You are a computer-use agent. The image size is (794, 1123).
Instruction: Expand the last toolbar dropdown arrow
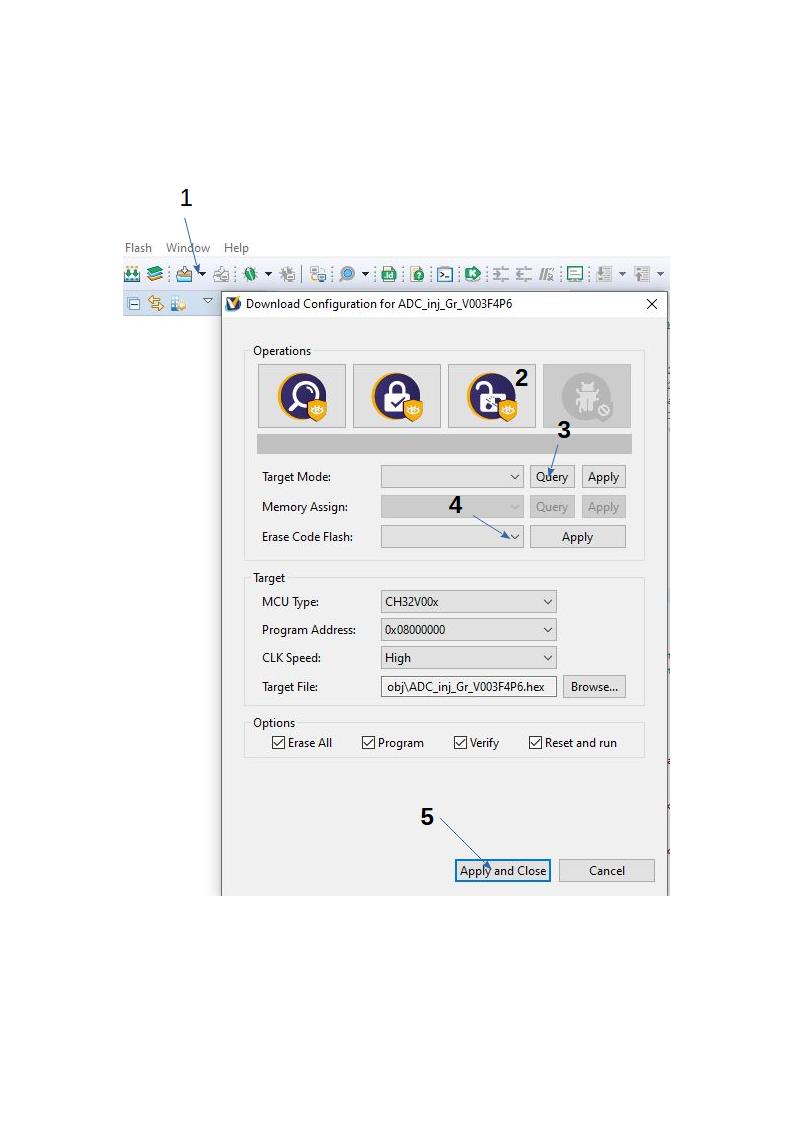[660, 274]
